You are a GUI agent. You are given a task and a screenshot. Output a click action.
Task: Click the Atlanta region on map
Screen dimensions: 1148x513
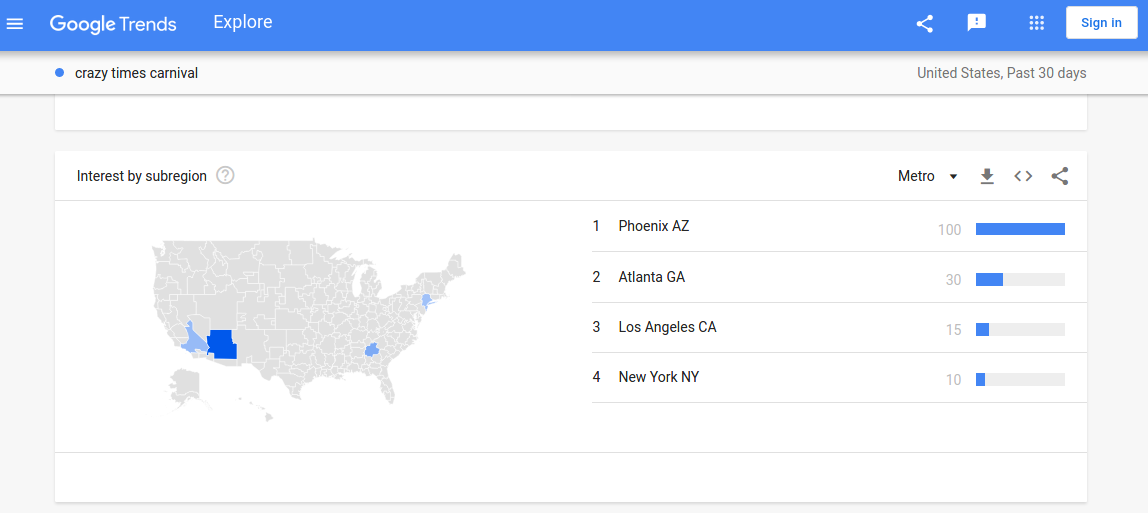click(373, 351)
